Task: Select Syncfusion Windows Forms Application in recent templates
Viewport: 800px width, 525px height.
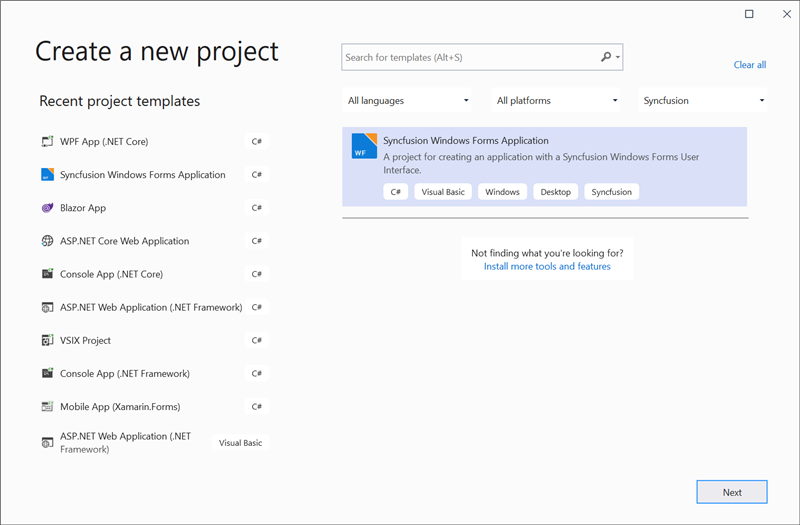Action: [x=143, y=175]
